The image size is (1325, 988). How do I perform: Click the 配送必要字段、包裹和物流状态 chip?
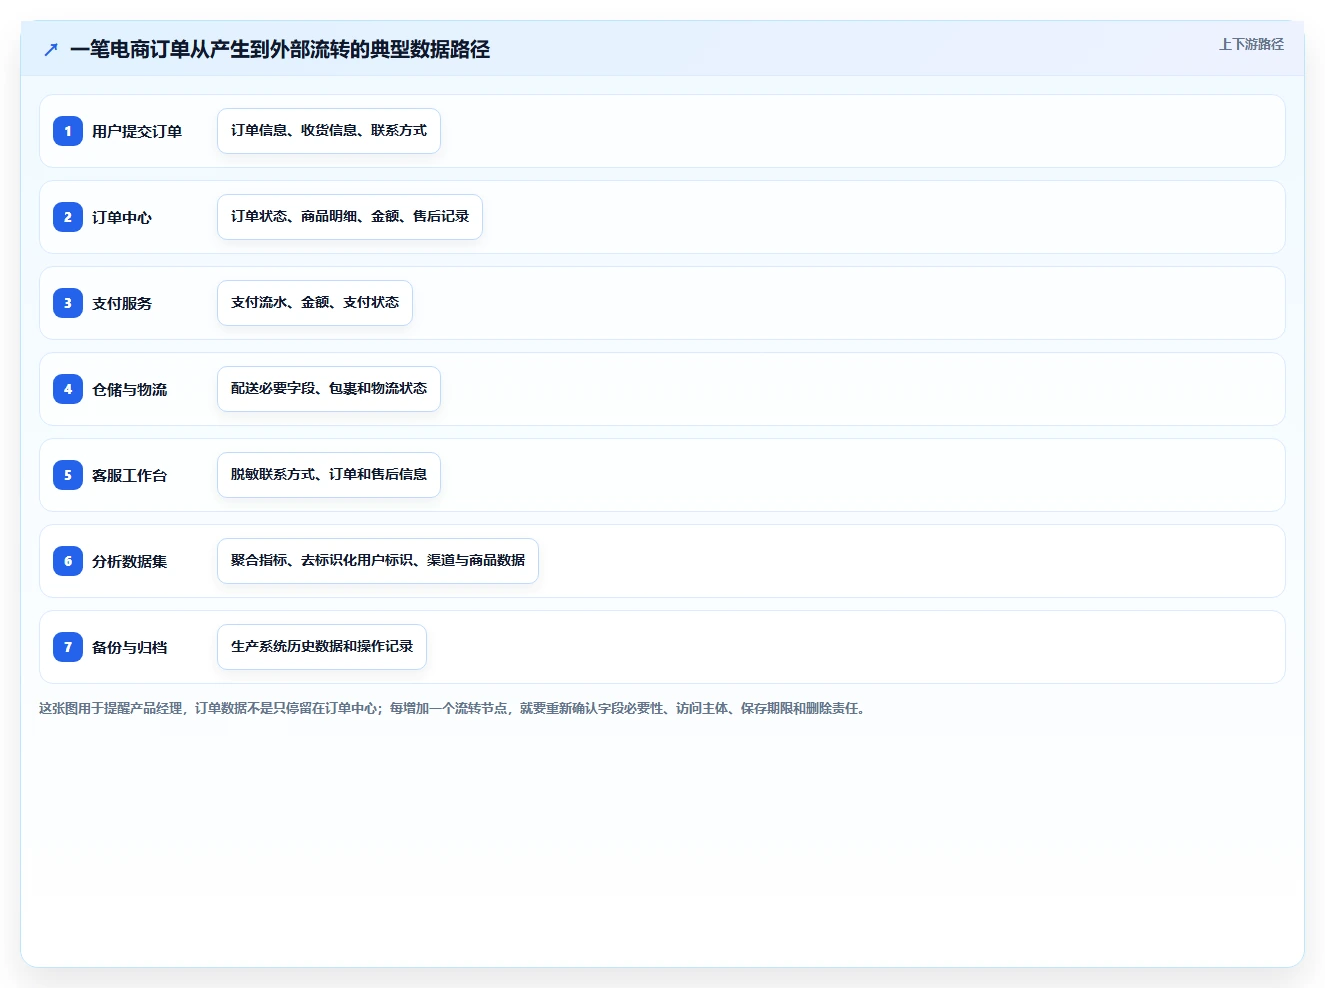(x=329, y=389)
